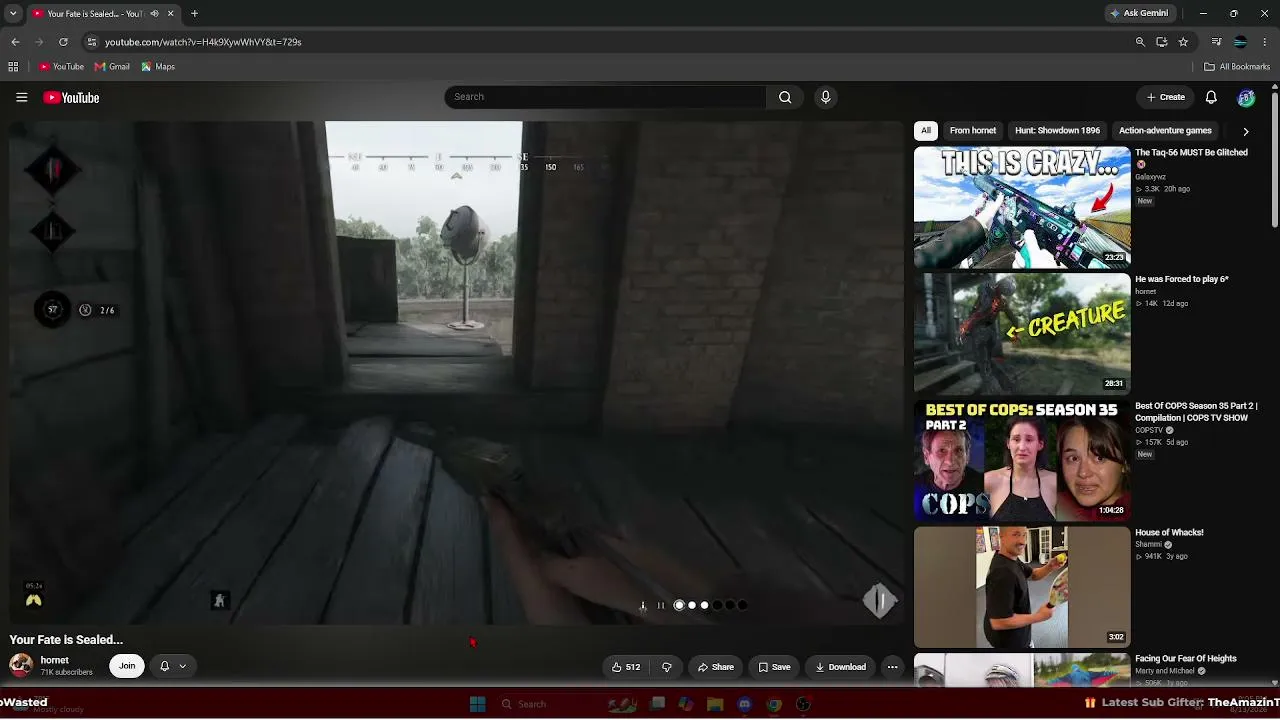Like the video with 512 likes
Viewport: 1280px width, 720px height.
626,667
